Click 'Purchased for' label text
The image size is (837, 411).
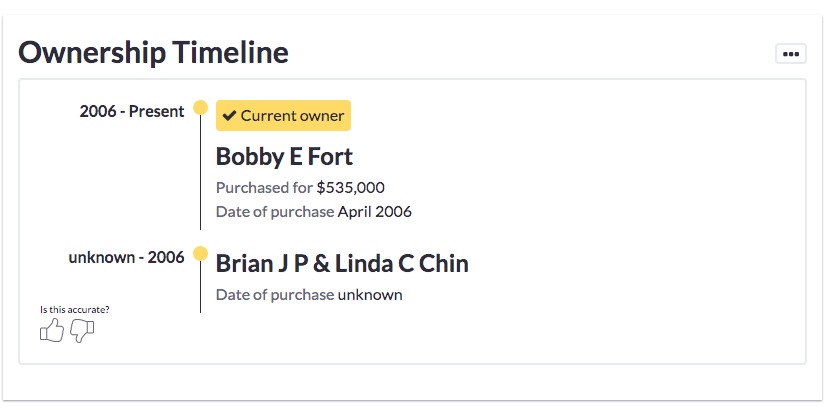[x=264, y=187]
